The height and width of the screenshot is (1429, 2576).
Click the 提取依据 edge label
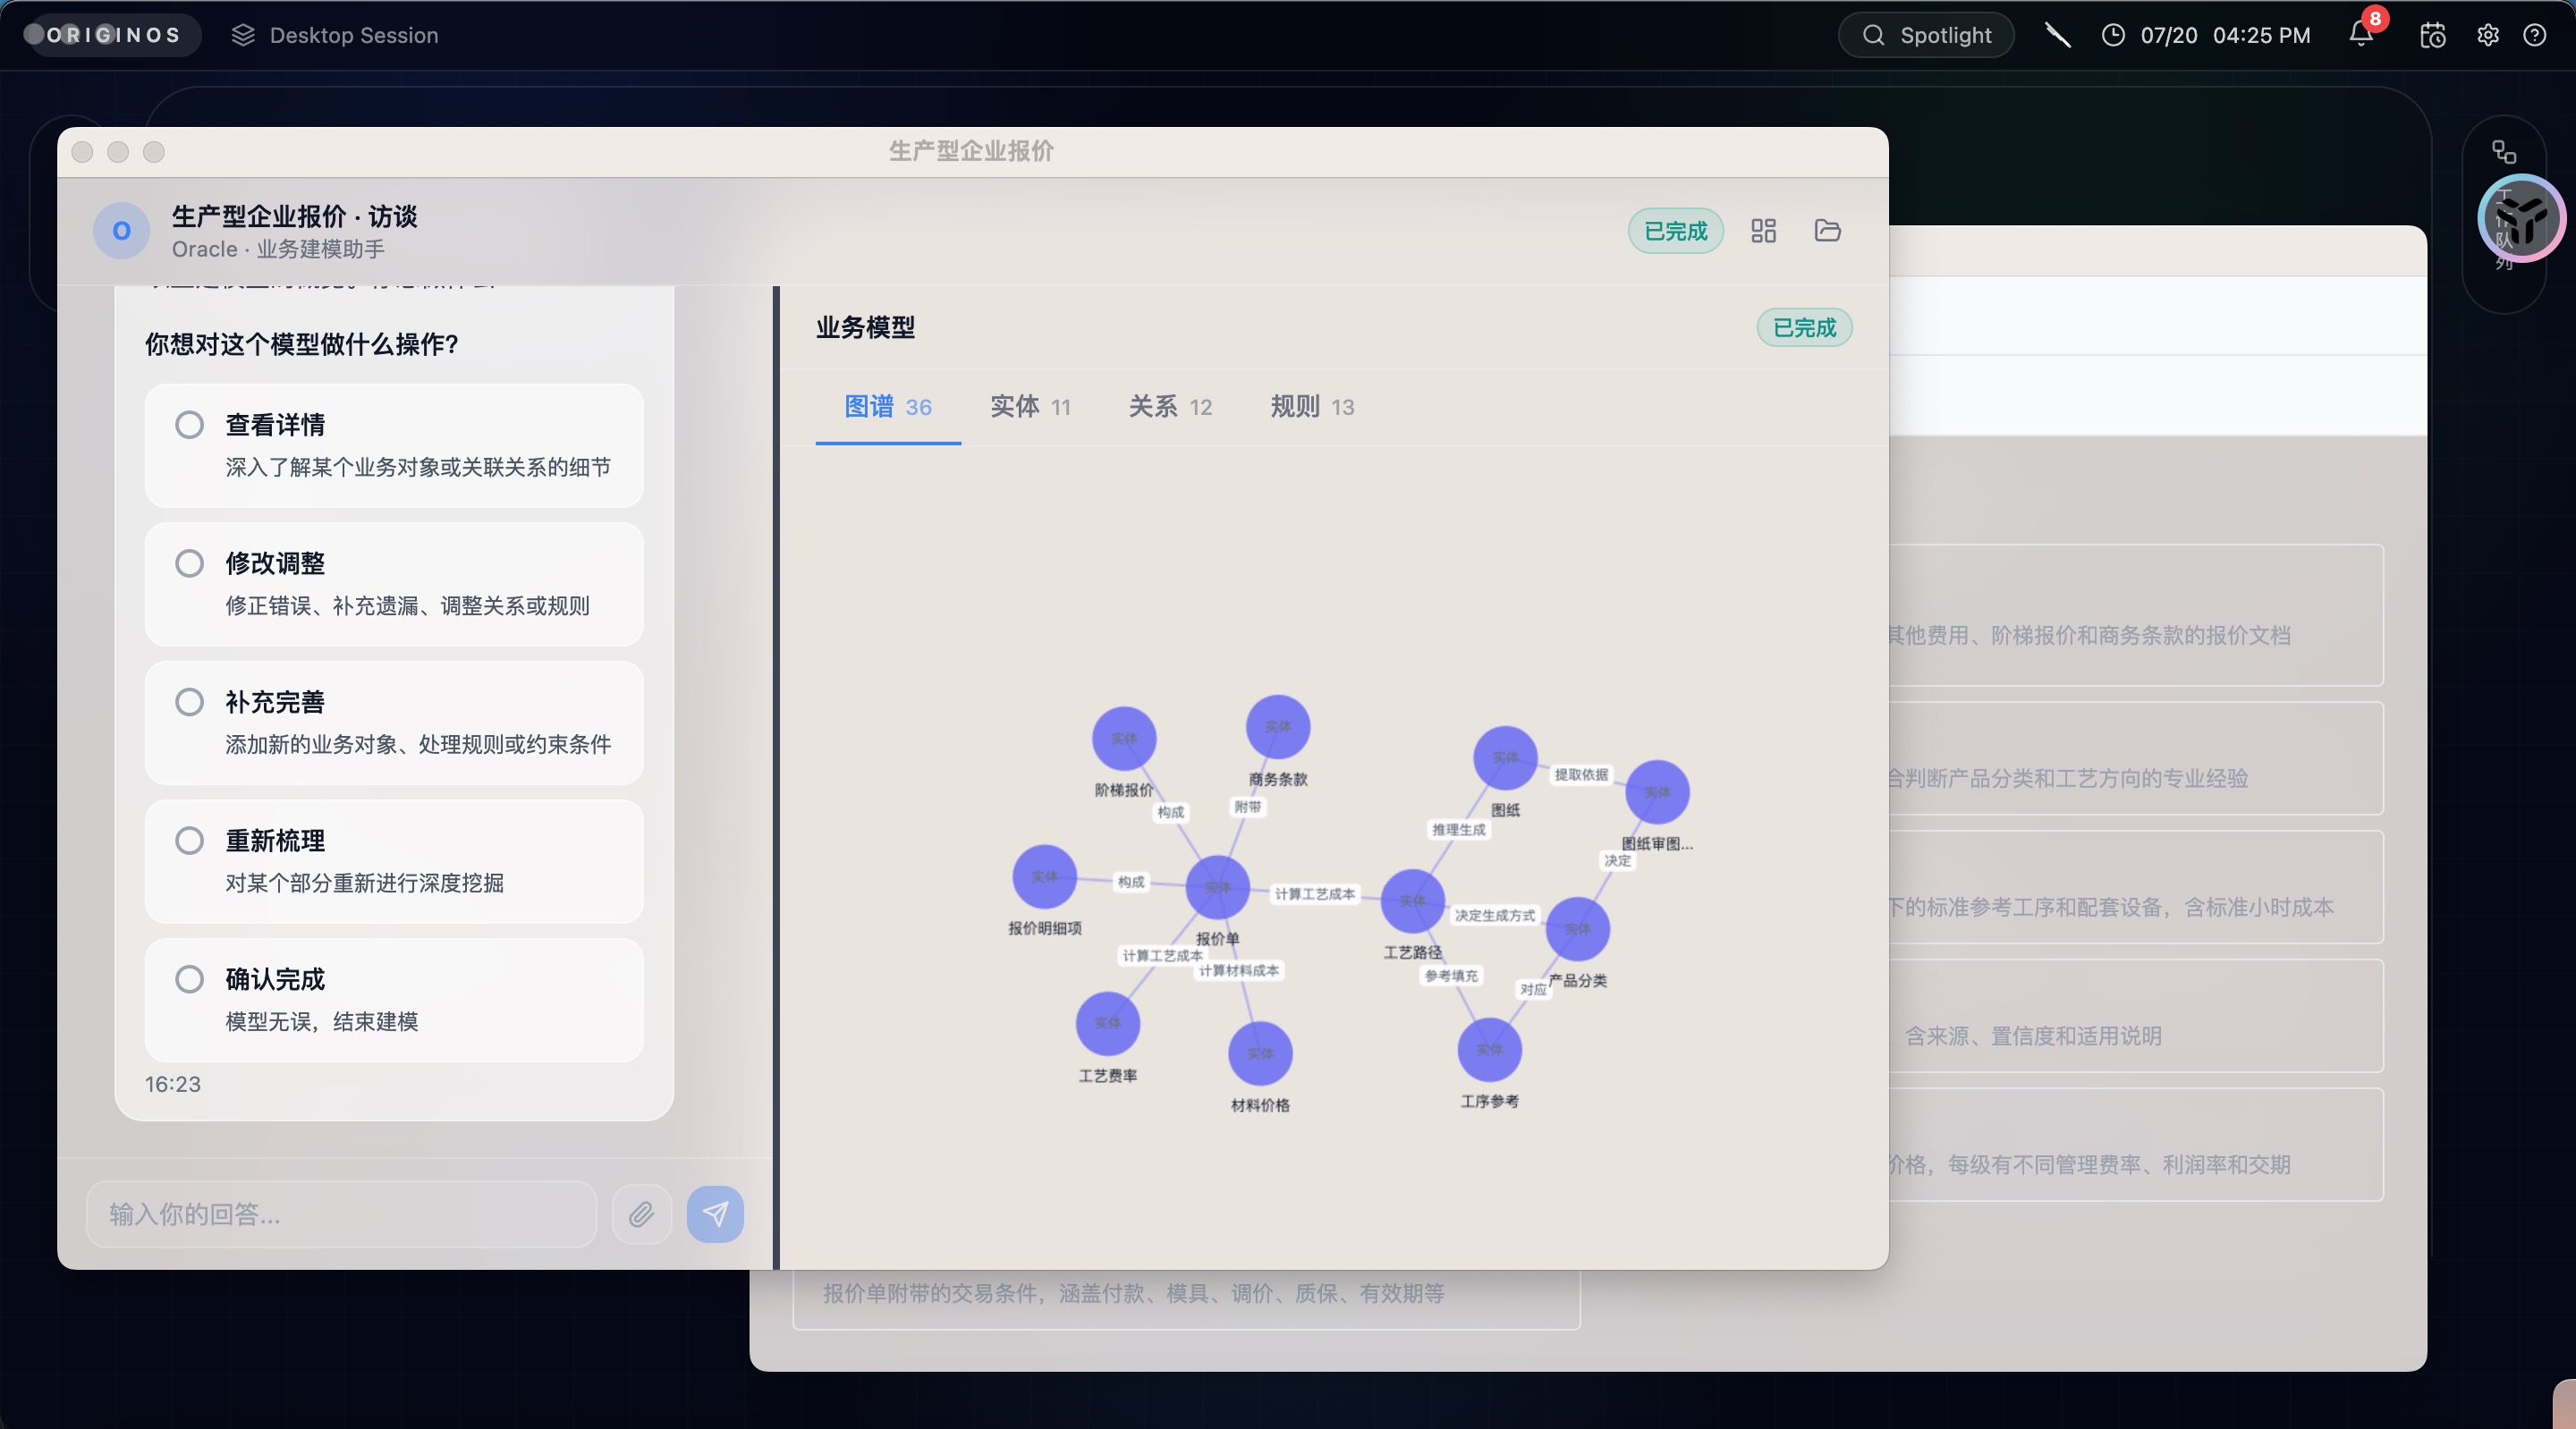tap(1581, 774)
